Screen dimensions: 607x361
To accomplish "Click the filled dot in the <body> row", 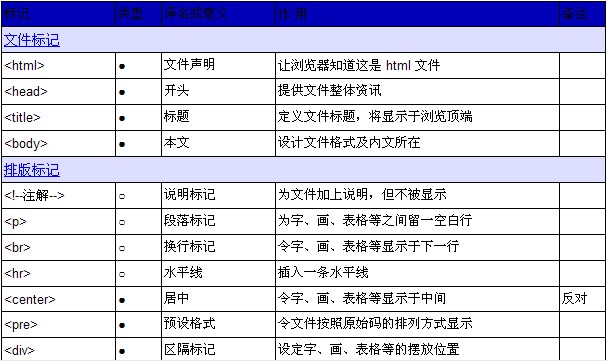I will [122, 145].
